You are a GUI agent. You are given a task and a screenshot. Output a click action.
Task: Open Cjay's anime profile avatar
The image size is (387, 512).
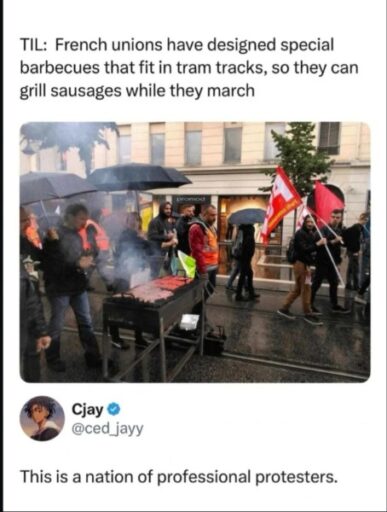(42, 419)
